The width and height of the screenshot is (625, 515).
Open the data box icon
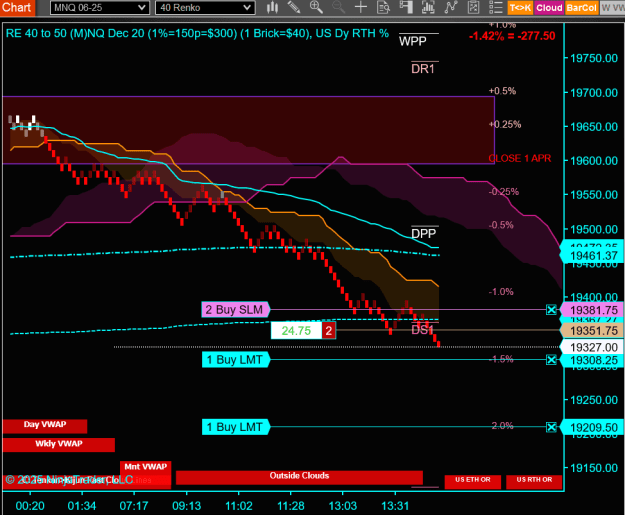point(383,7)
